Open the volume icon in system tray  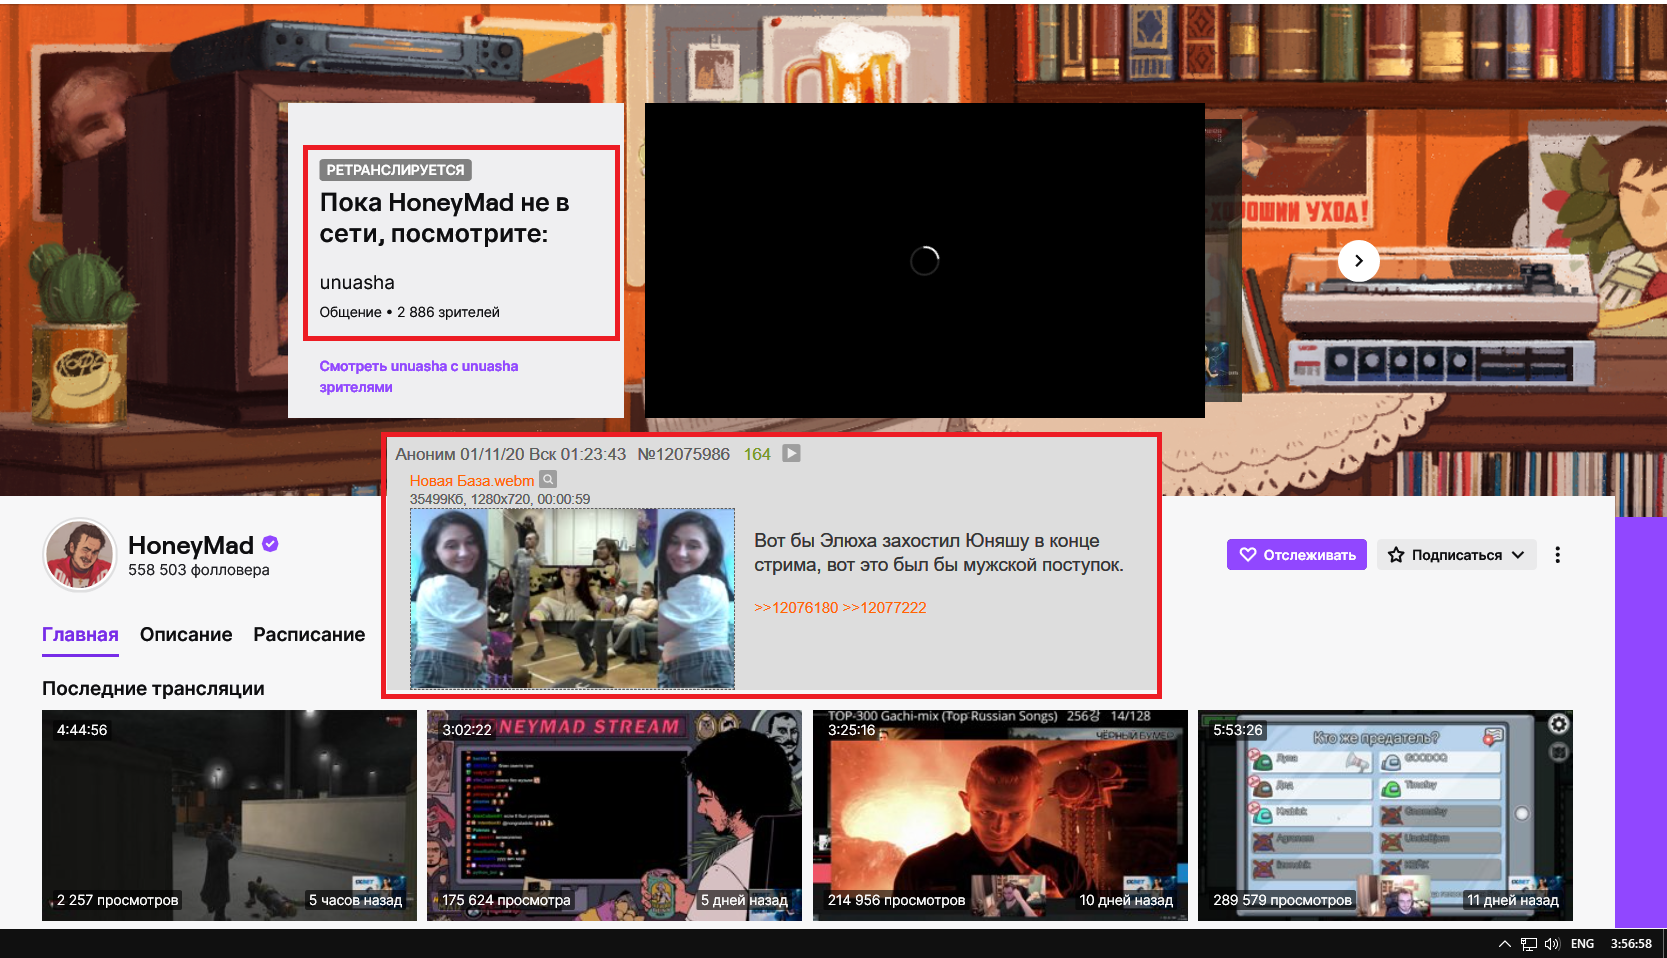pyautogui.click(x=1552, y=943)
